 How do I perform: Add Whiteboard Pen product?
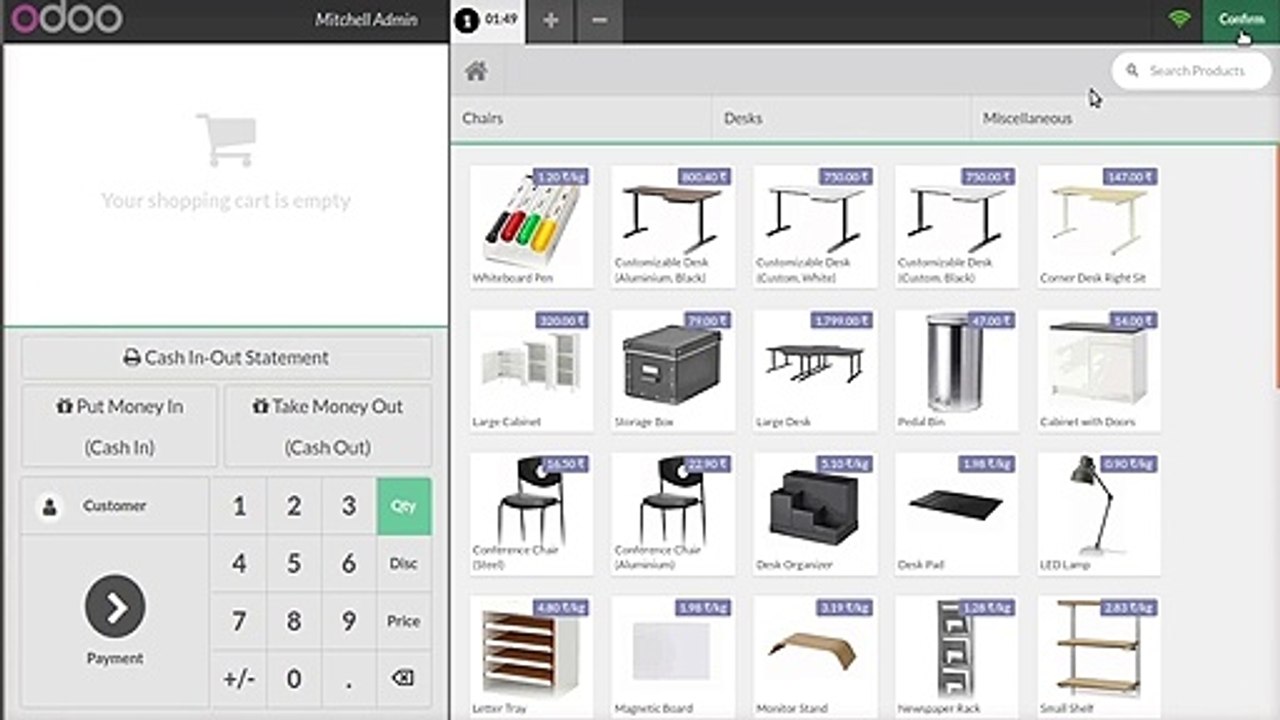coord(531,227)
